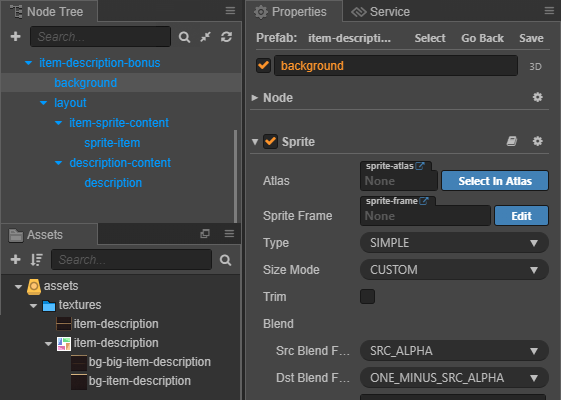Open the Node Tree panel menu

(230, 11)
